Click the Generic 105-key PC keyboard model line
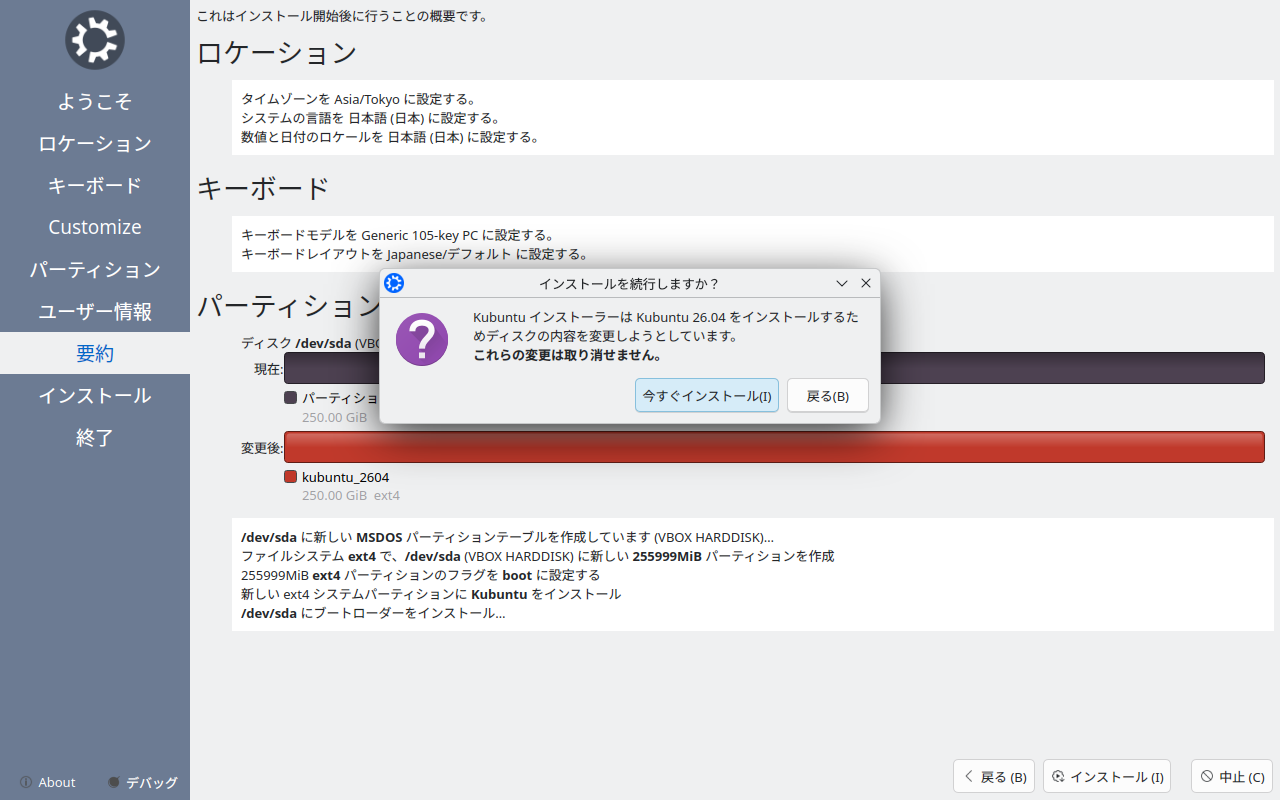The height and width of the screenshot is (800, 1280). click(x=398, y=235)
